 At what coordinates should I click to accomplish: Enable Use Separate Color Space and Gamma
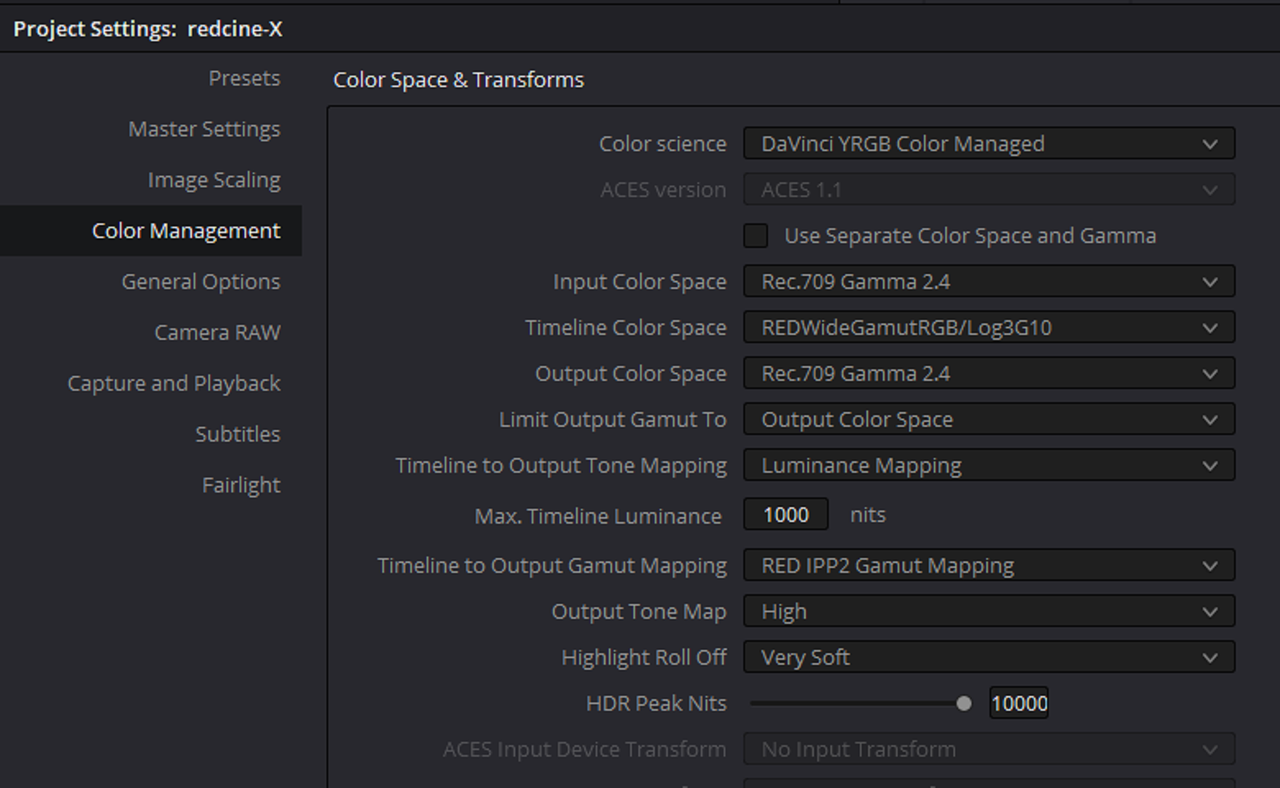(756, 236)
